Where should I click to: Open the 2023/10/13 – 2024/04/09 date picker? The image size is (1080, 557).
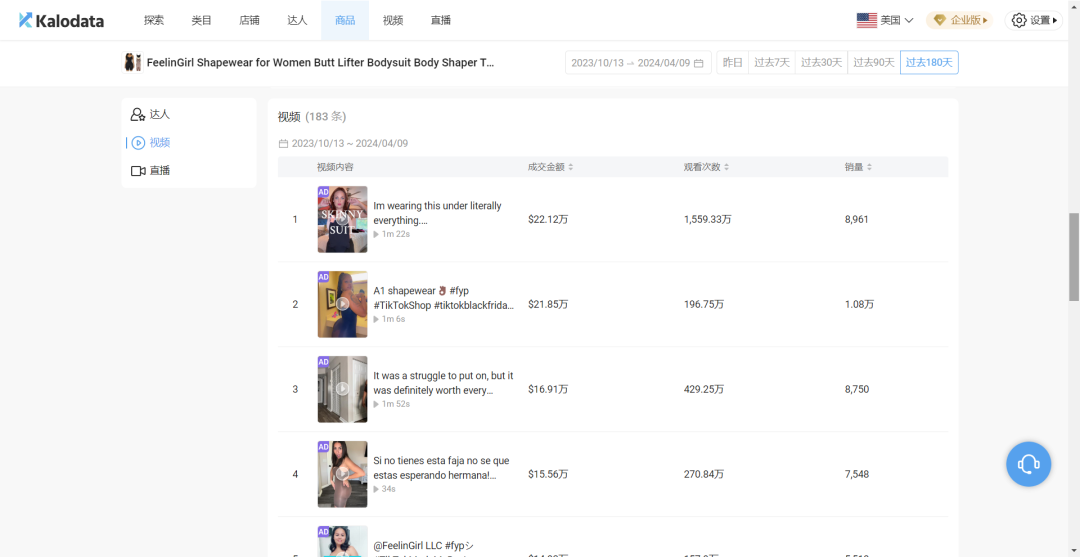(x=630, y=63)
